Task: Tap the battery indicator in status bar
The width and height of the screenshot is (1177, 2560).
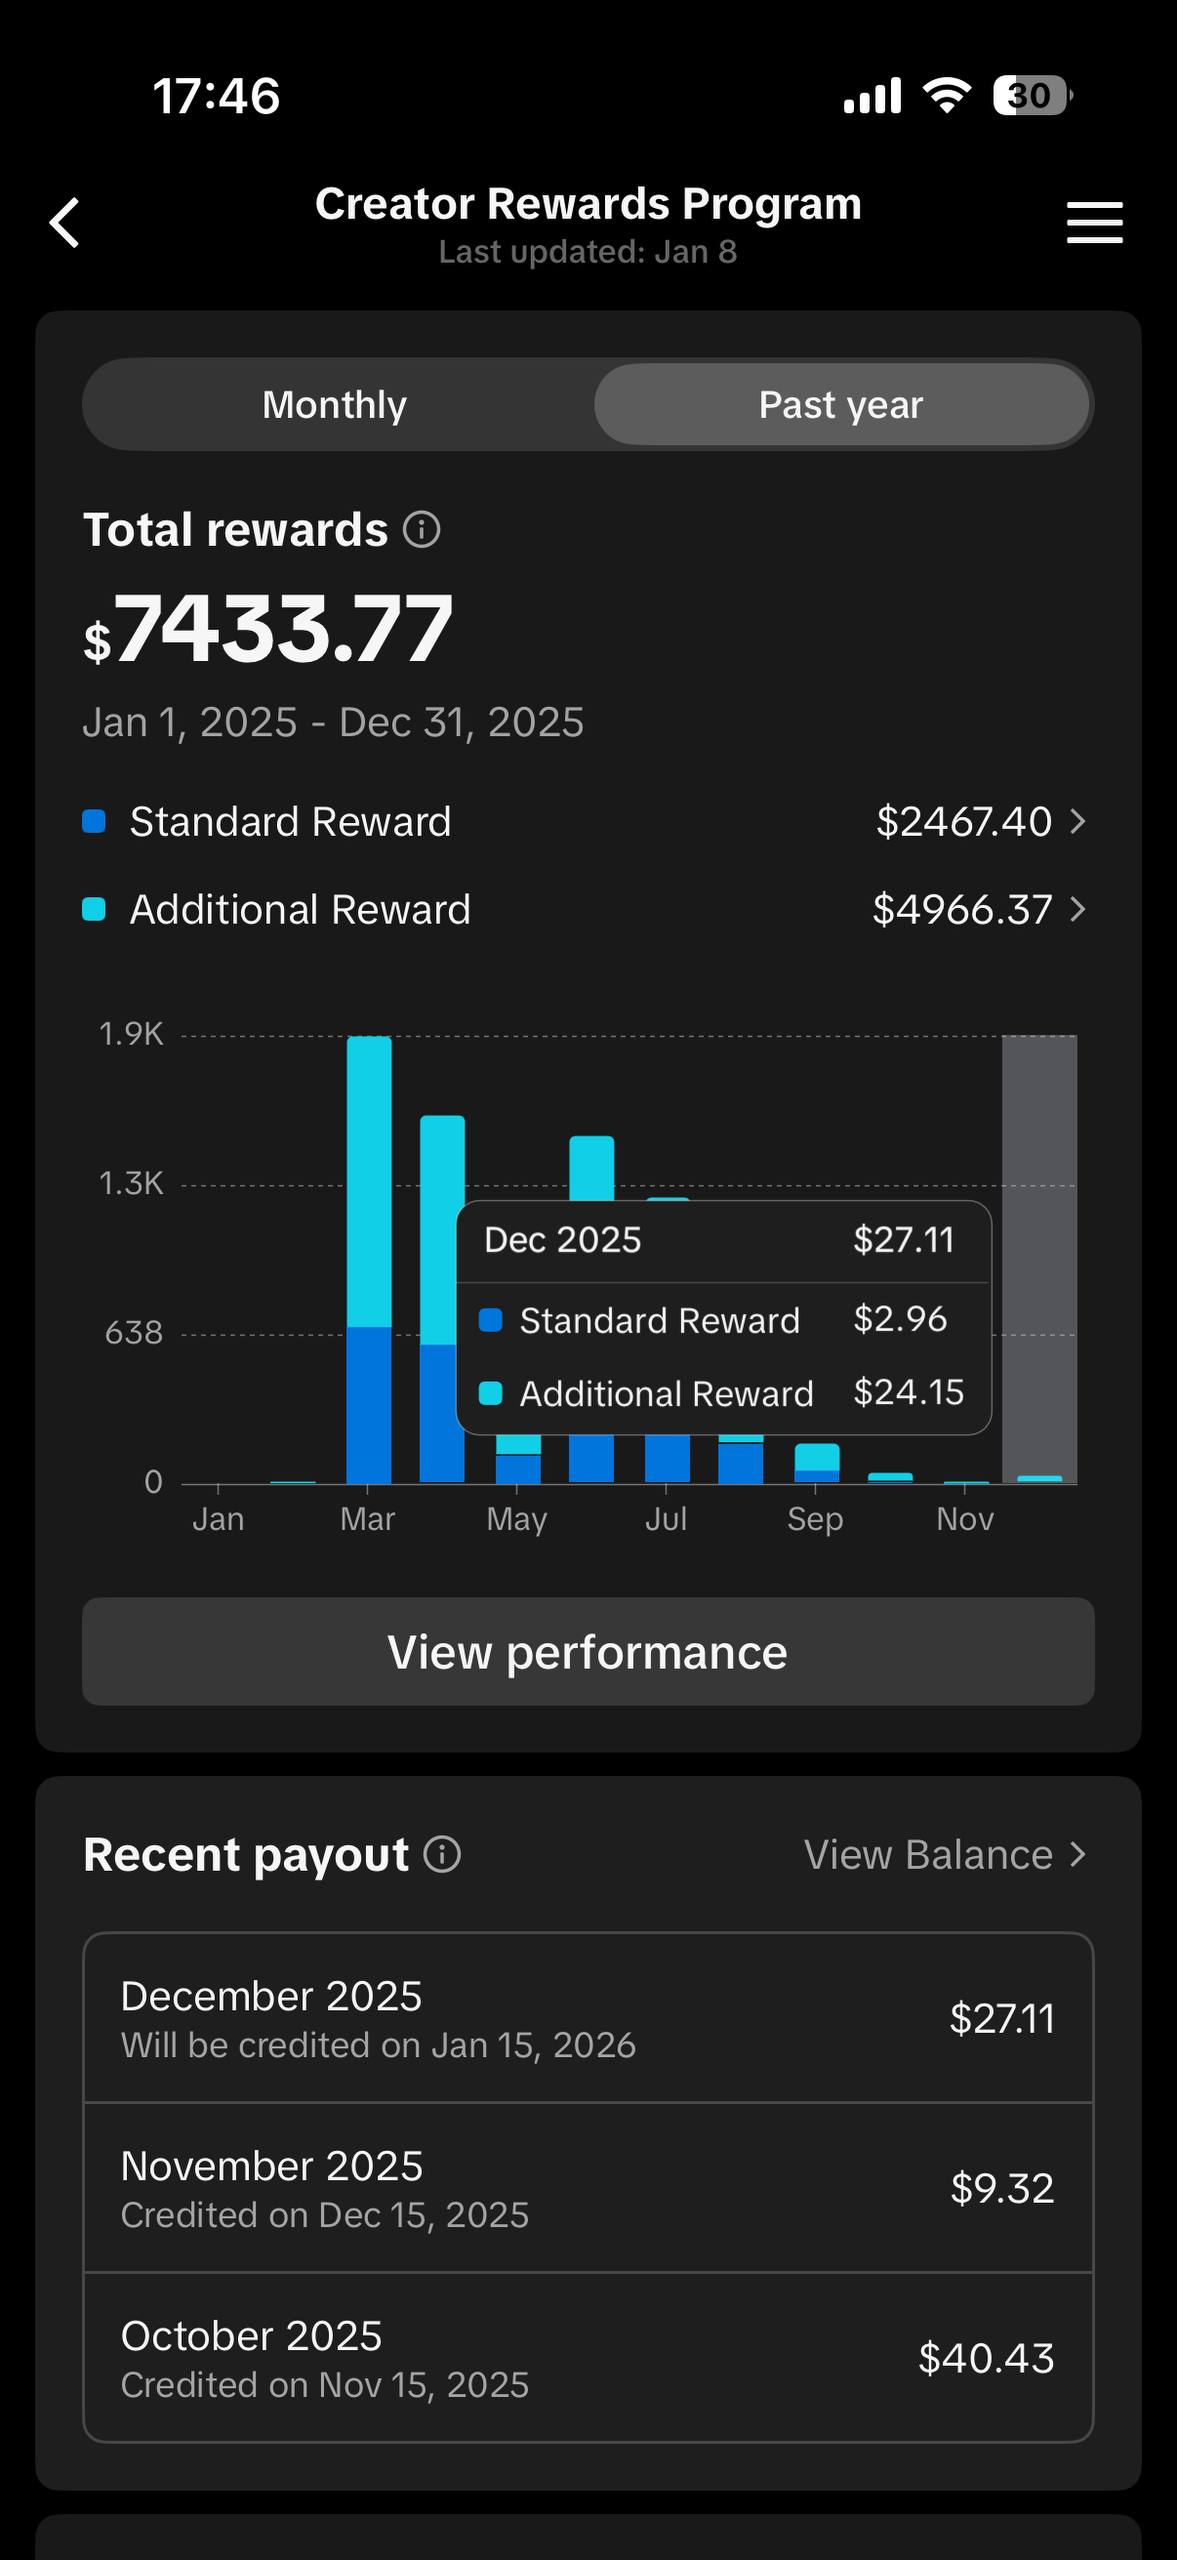Action: (1031, 96)
